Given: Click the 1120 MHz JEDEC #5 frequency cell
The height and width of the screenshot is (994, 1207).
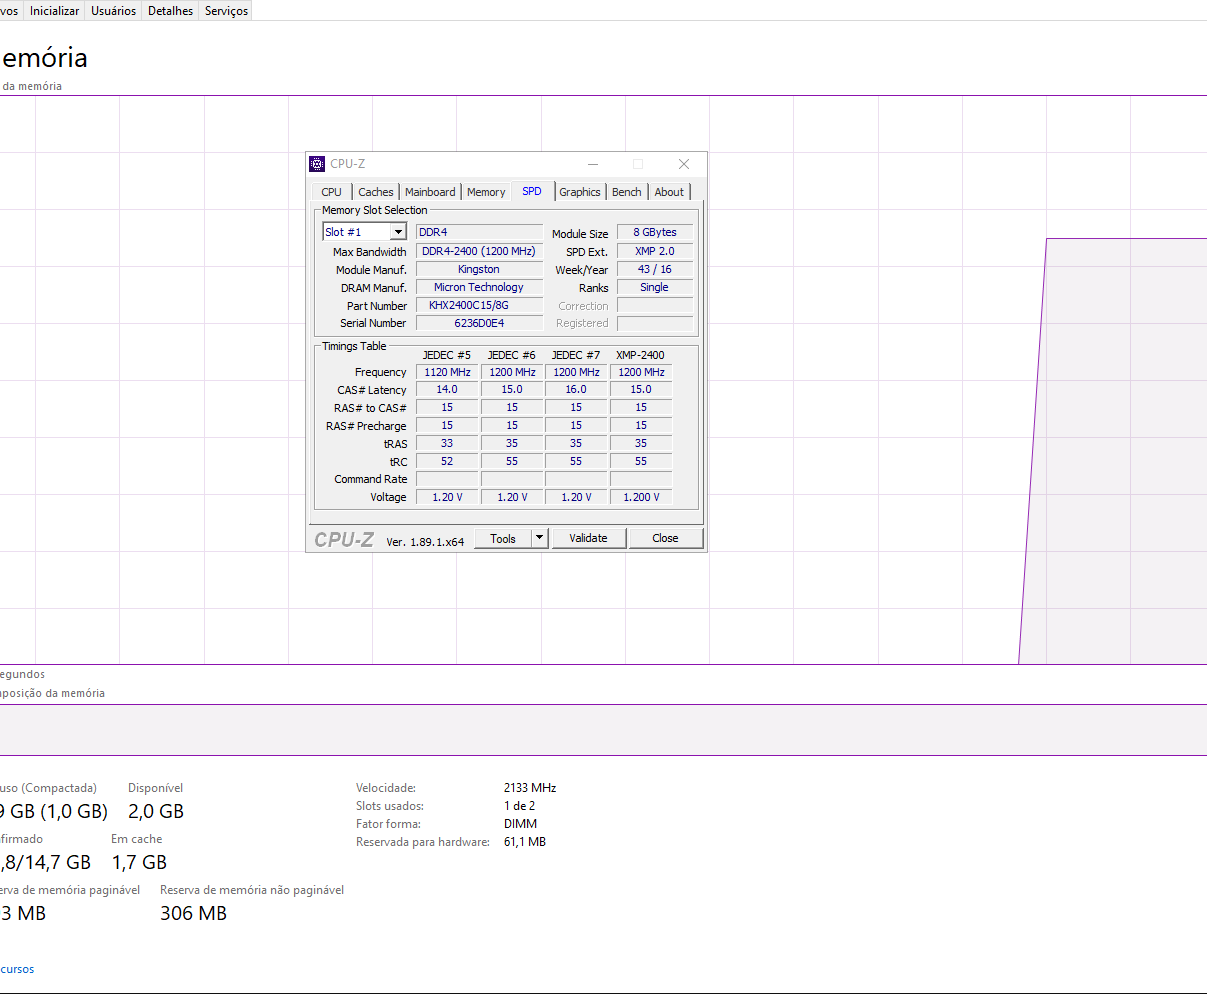Looking at the screenshot, I should point(447,372).
